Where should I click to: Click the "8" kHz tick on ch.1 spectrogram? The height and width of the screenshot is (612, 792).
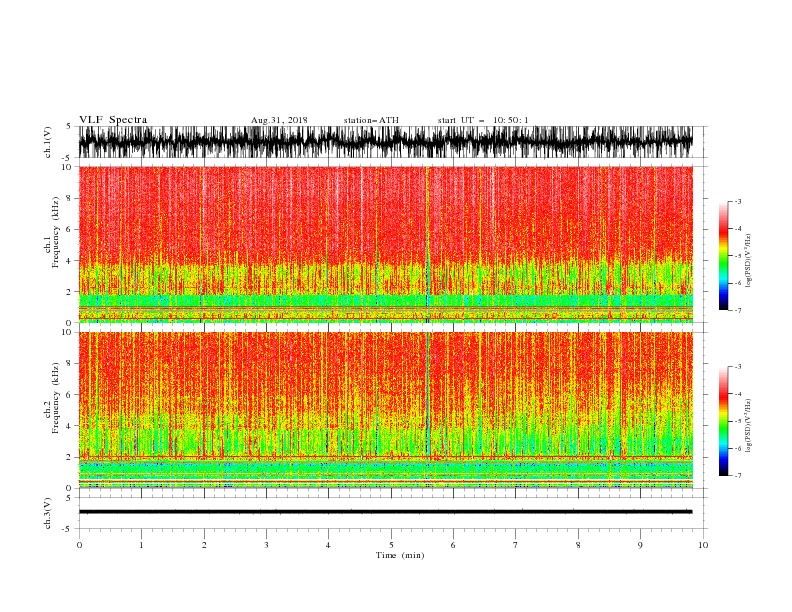click(x=70, y=198)
